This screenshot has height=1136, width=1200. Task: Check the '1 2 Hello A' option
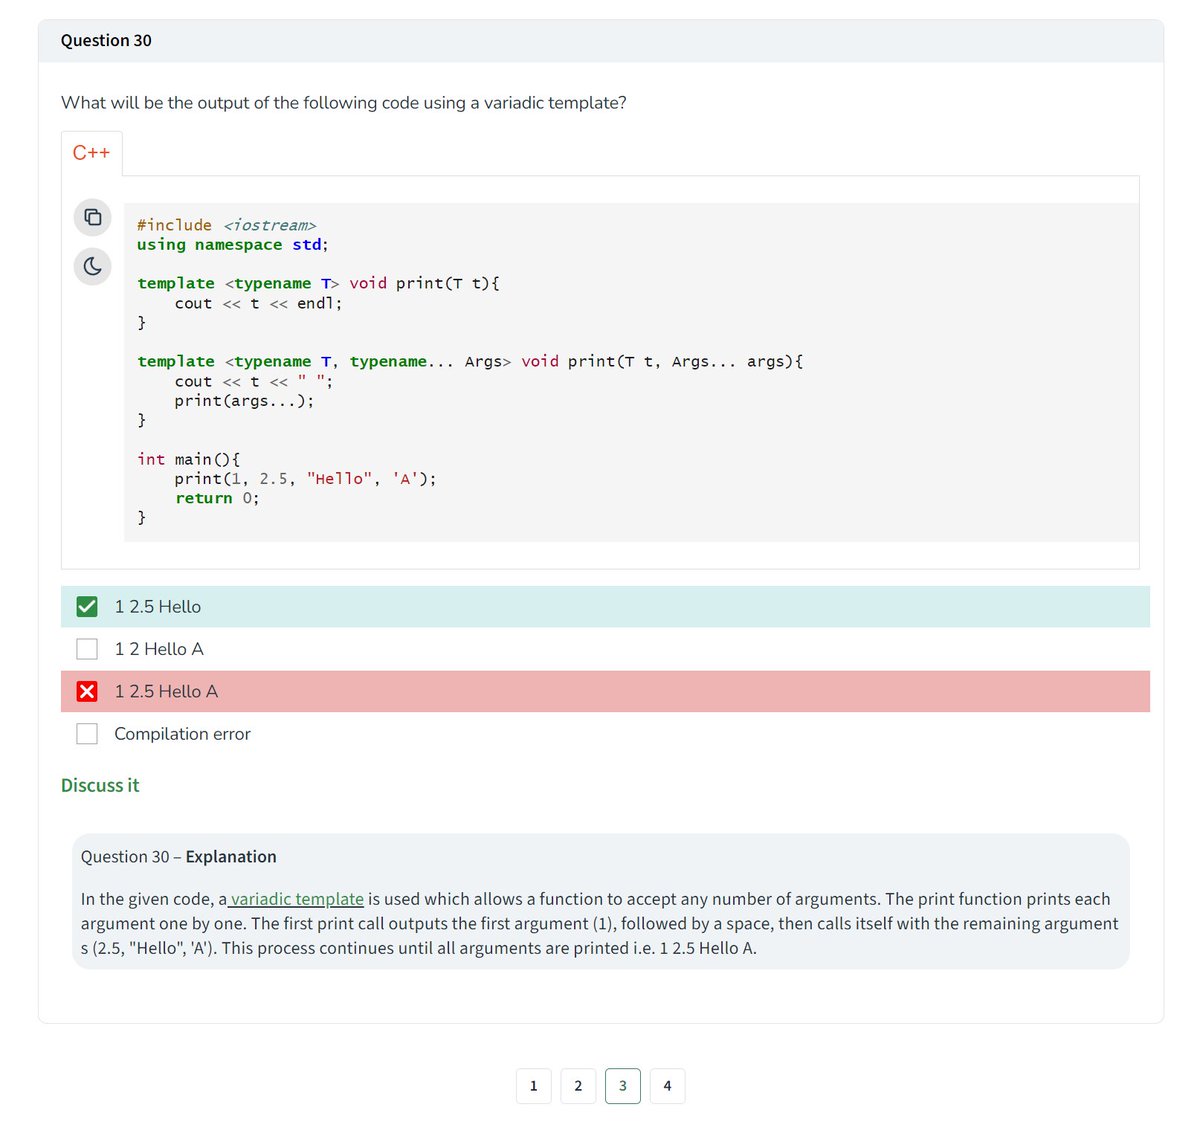[87, 649]
